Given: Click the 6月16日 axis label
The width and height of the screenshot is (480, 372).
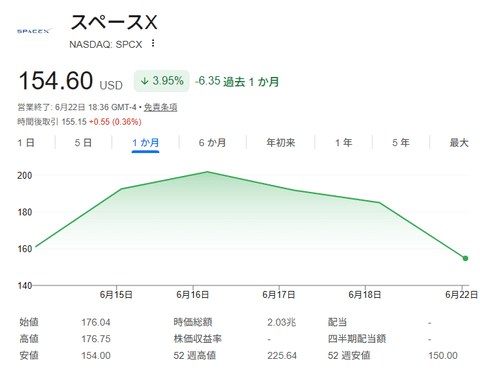Looking at the screenshot, I should click(x=193, y=295).
